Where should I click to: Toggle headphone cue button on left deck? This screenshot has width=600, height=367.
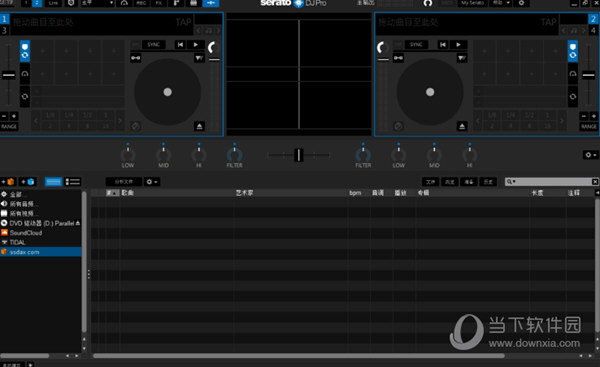[25, 74]
